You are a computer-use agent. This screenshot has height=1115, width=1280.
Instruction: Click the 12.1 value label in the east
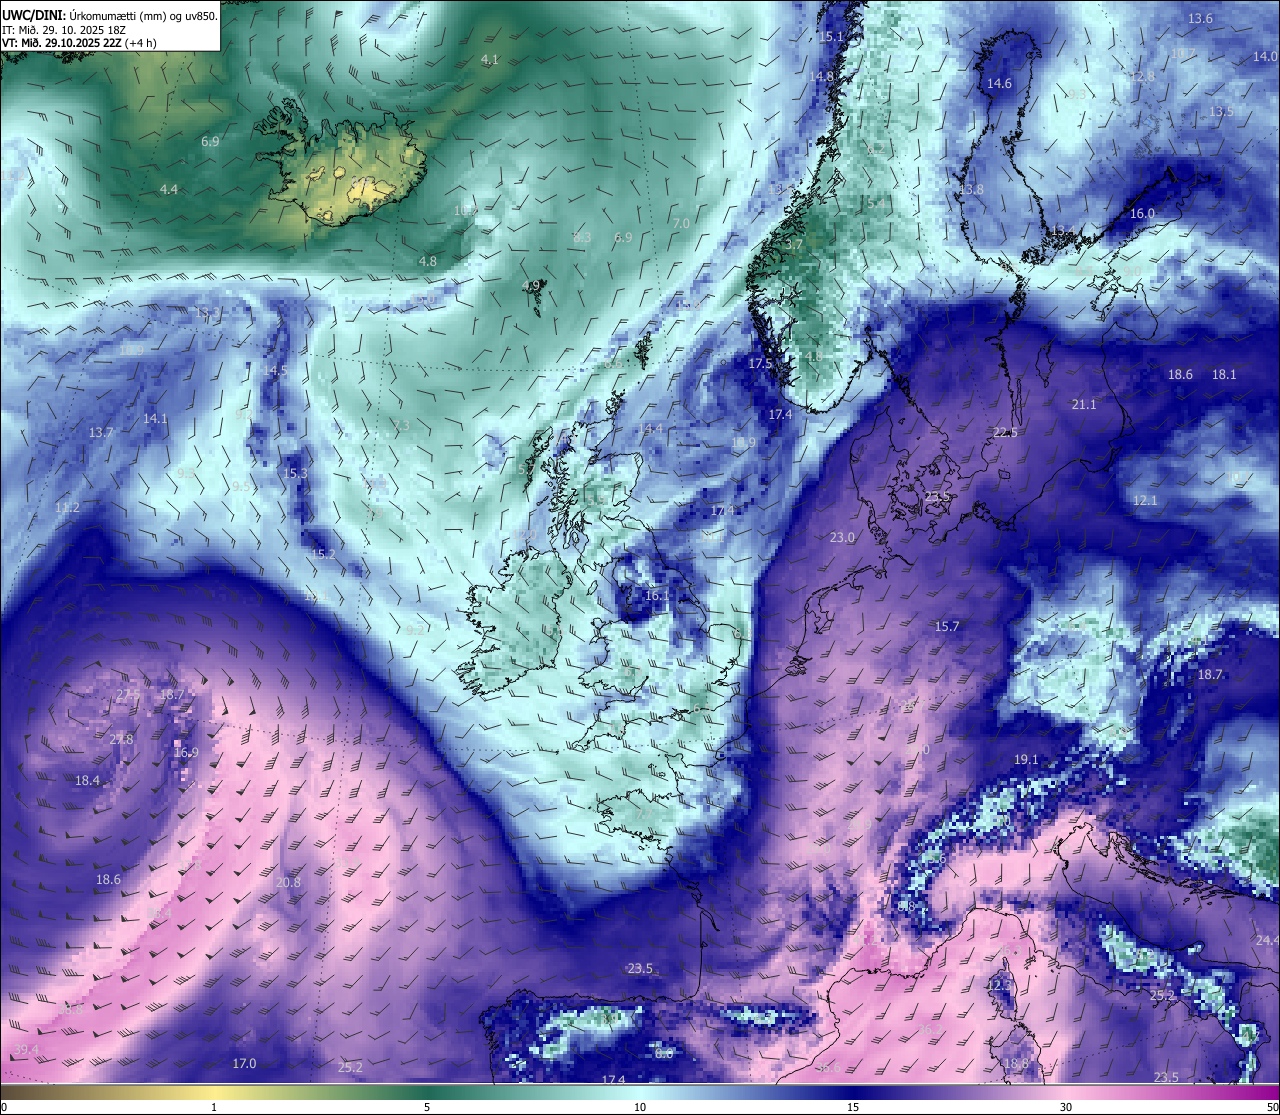[1145, 500]
